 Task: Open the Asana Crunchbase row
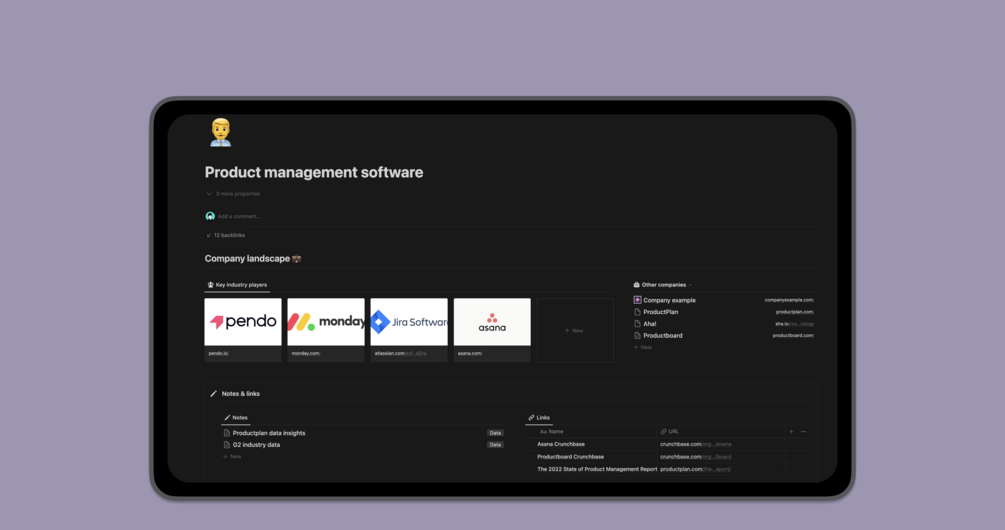(561, 444)
